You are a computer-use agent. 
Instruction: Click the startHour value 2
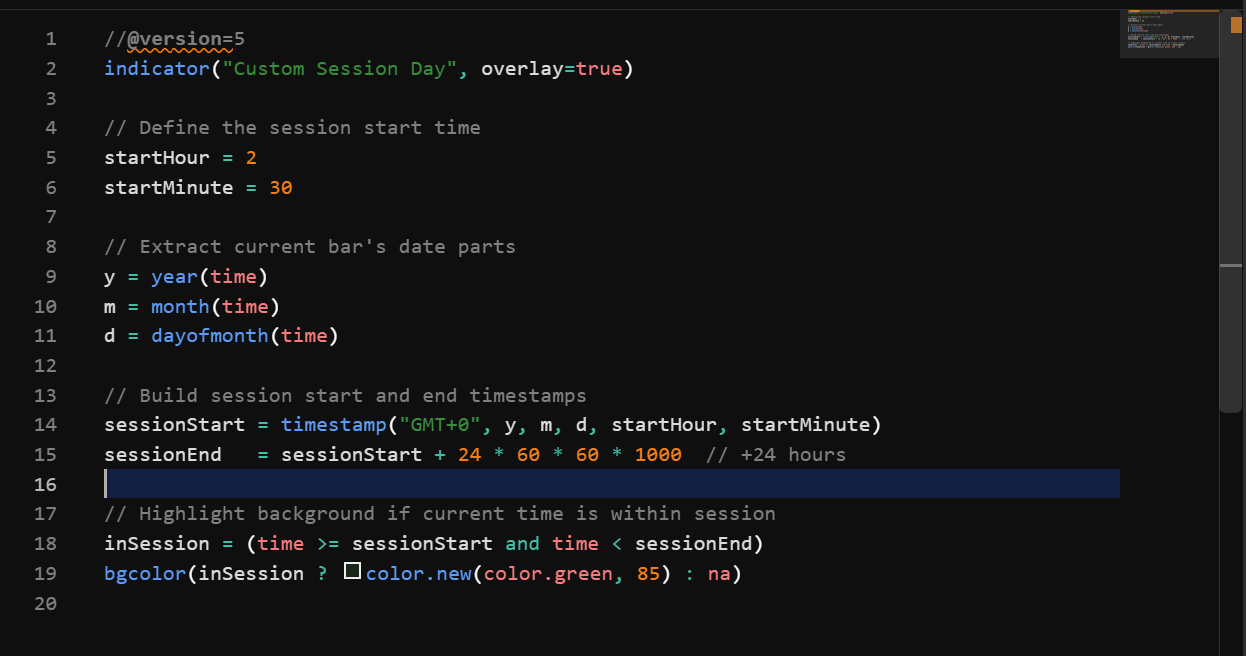coord(251,158)
